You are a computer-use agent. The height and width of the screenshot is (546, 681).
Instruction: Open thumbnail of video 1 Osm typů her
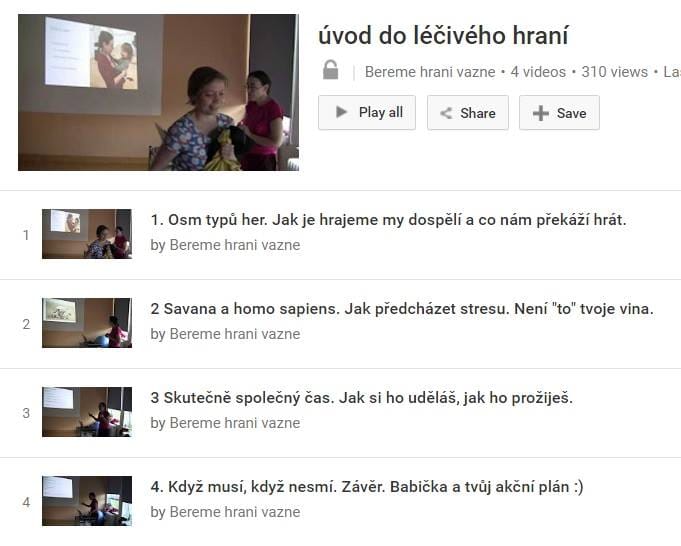[87, 234]
